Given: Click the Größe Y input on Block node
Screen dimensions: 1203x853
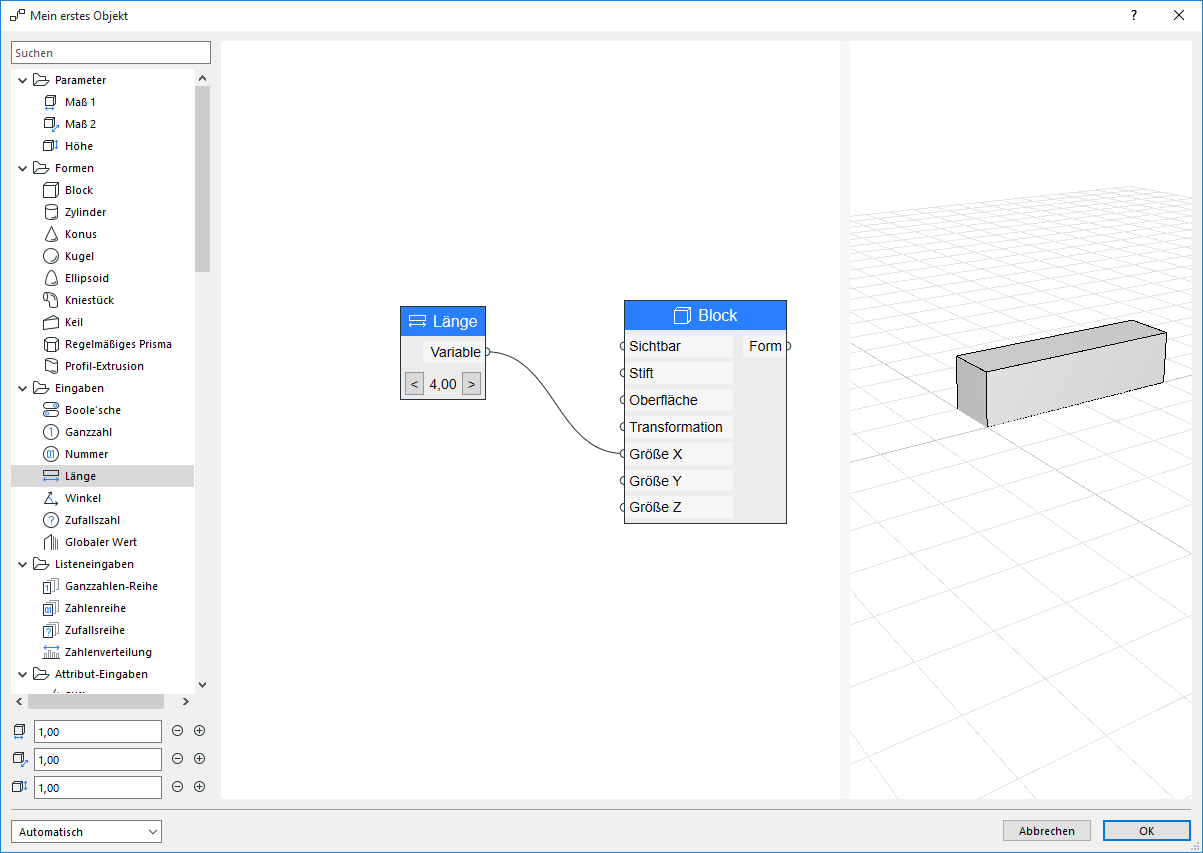Looking at the screenshot, I should 623,481.
